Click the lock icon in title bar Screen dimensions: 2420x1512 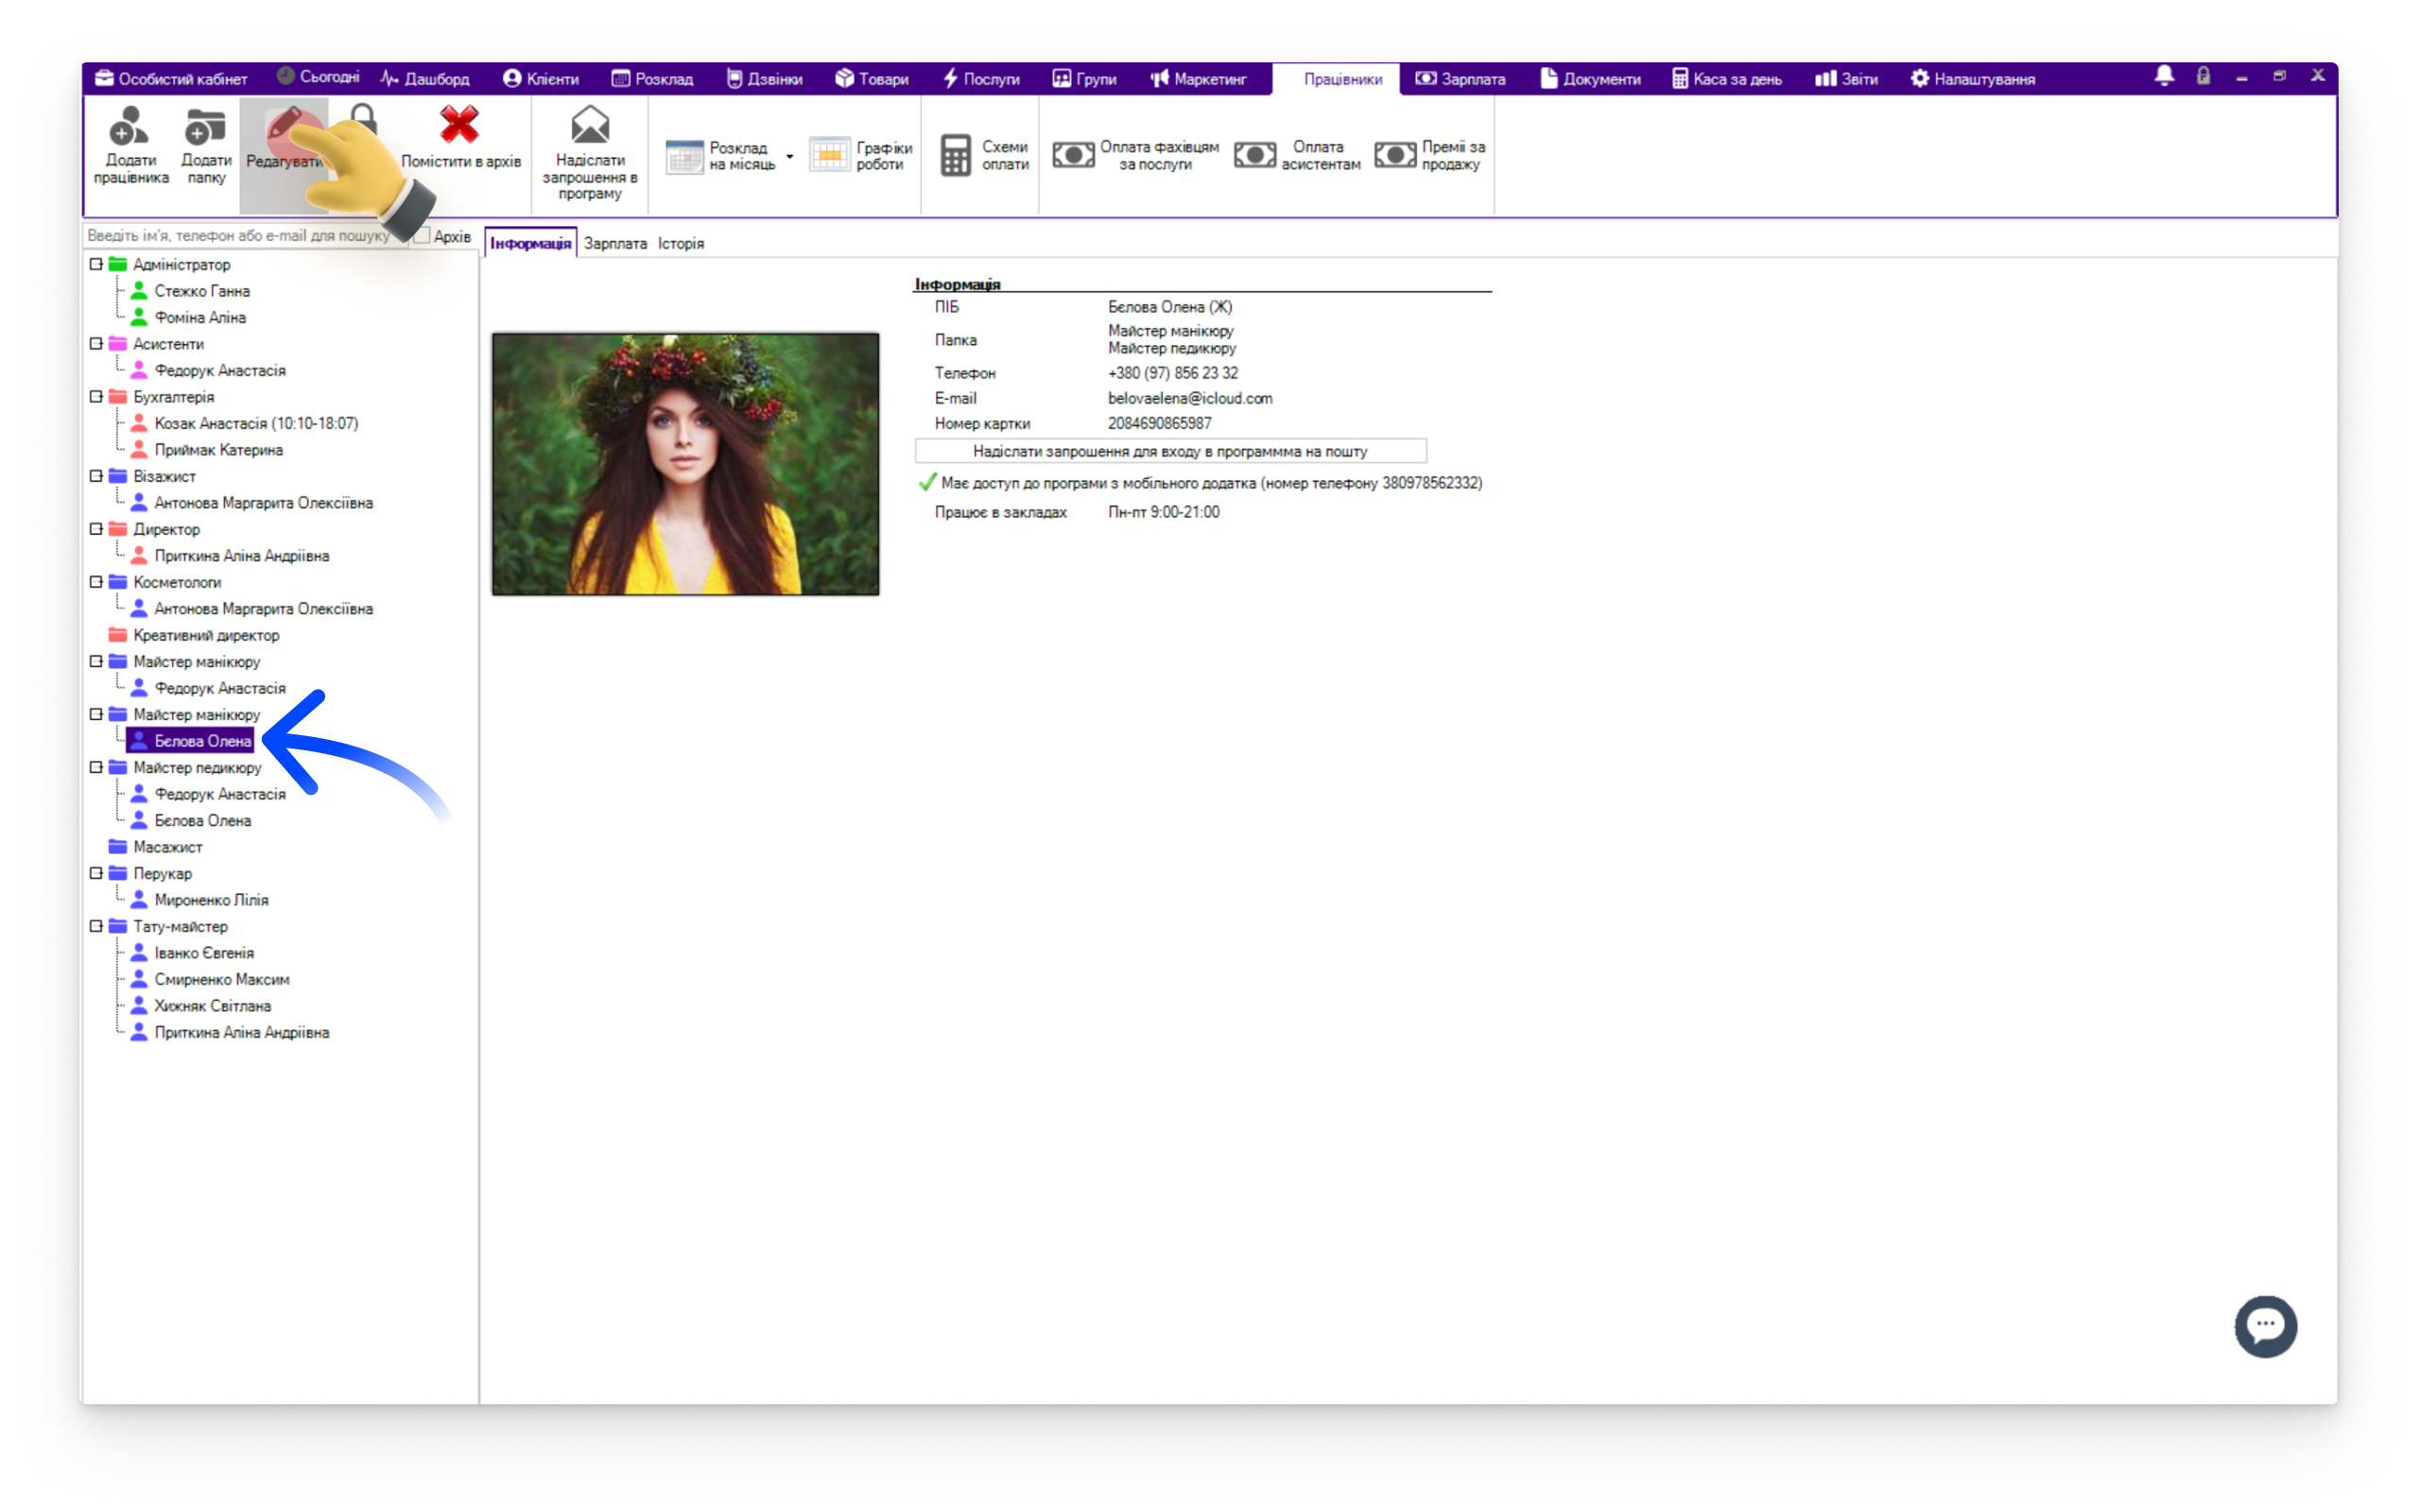2203,77
